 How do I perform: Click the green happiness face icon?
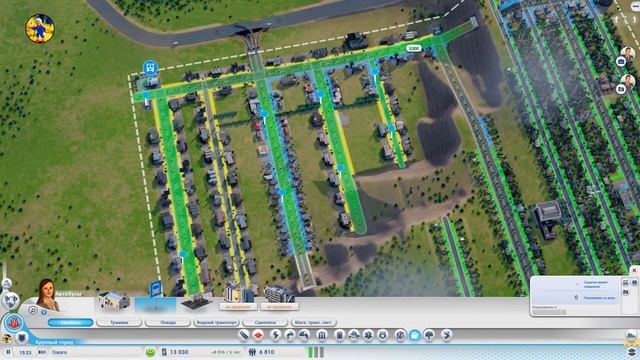click(150, 352)
